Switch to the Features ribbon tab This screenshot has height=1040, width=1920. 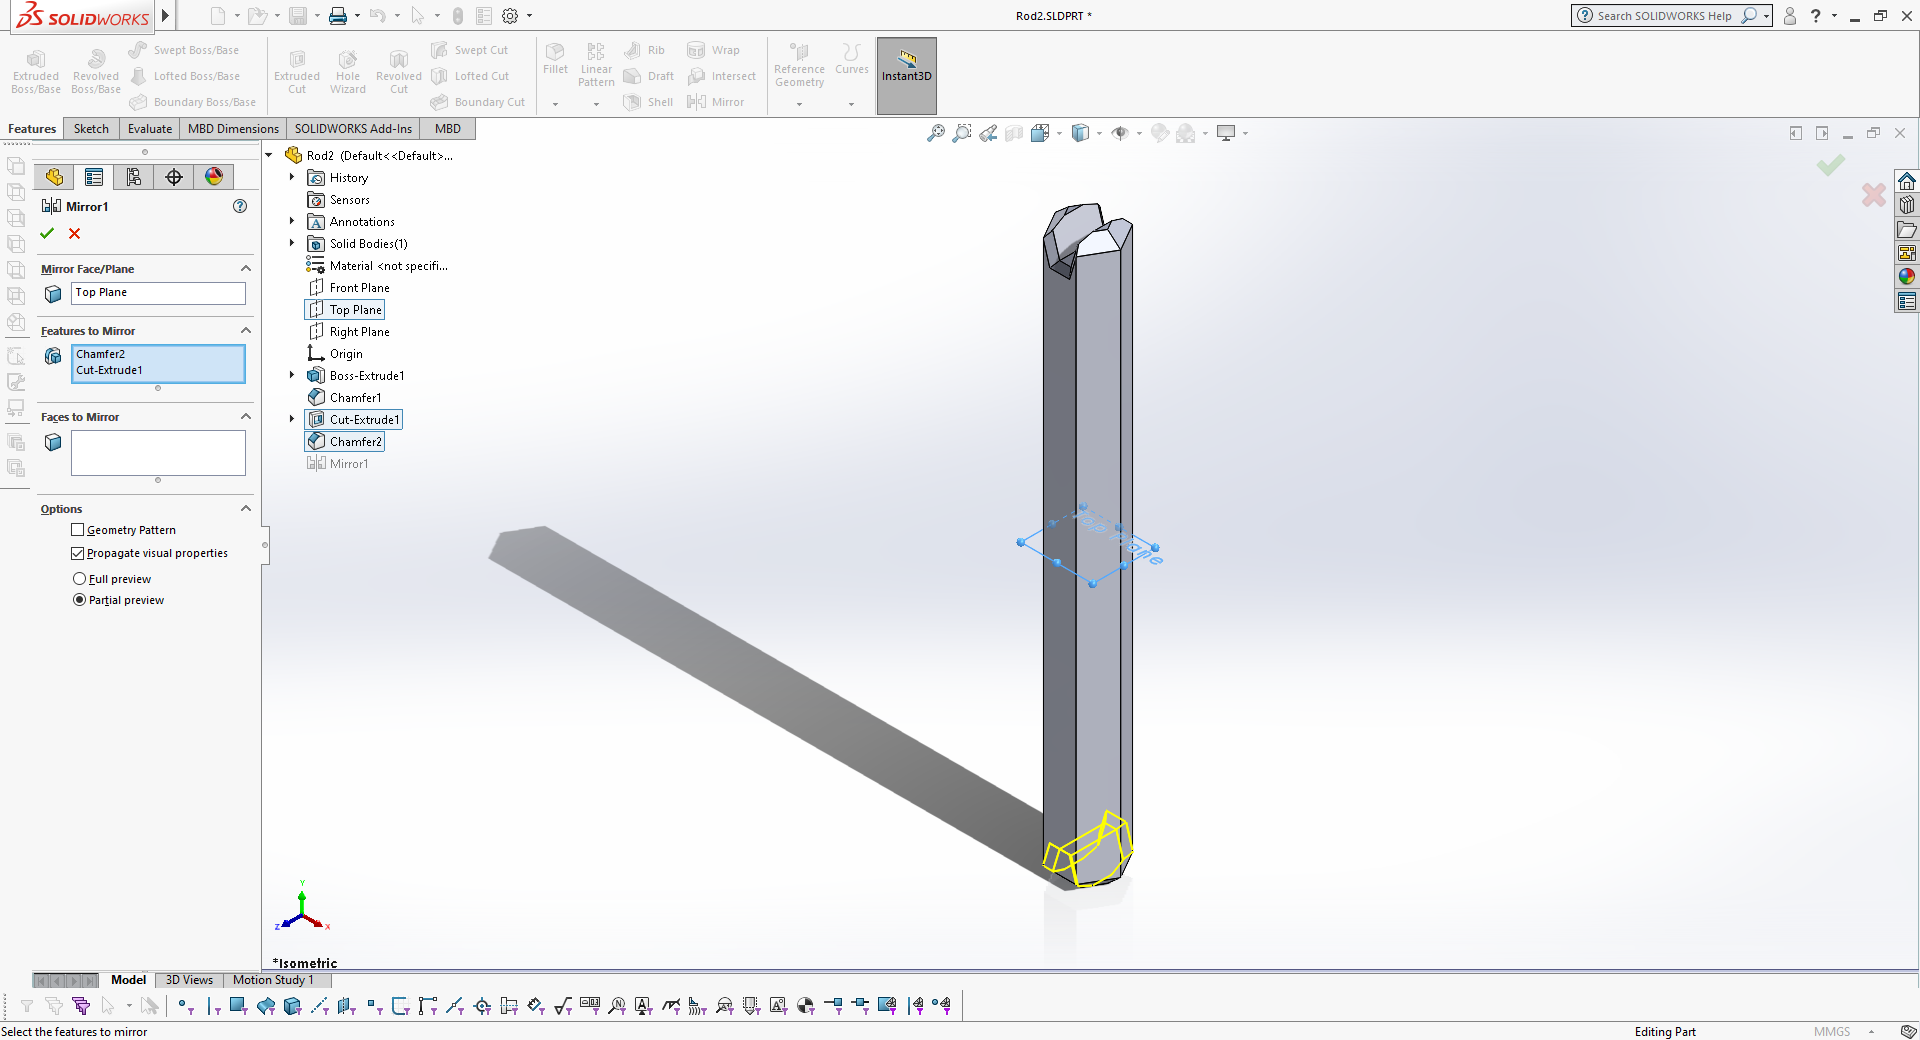32,129
